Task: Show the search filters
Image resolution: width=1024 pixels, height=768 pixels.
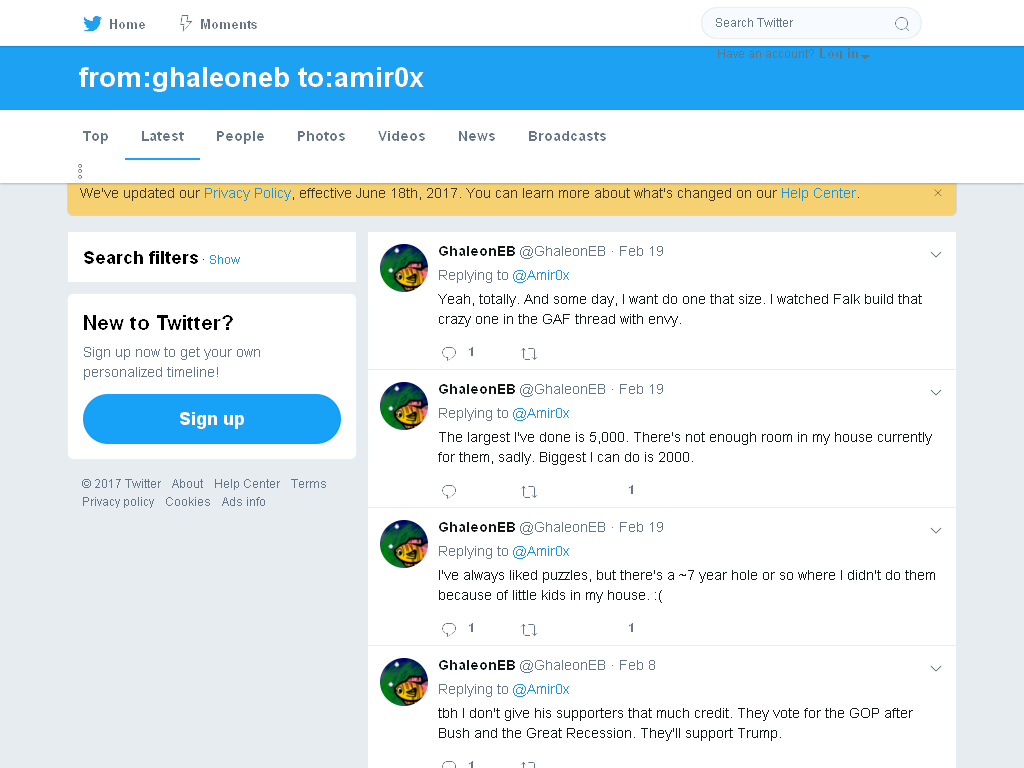Action: 225,260
